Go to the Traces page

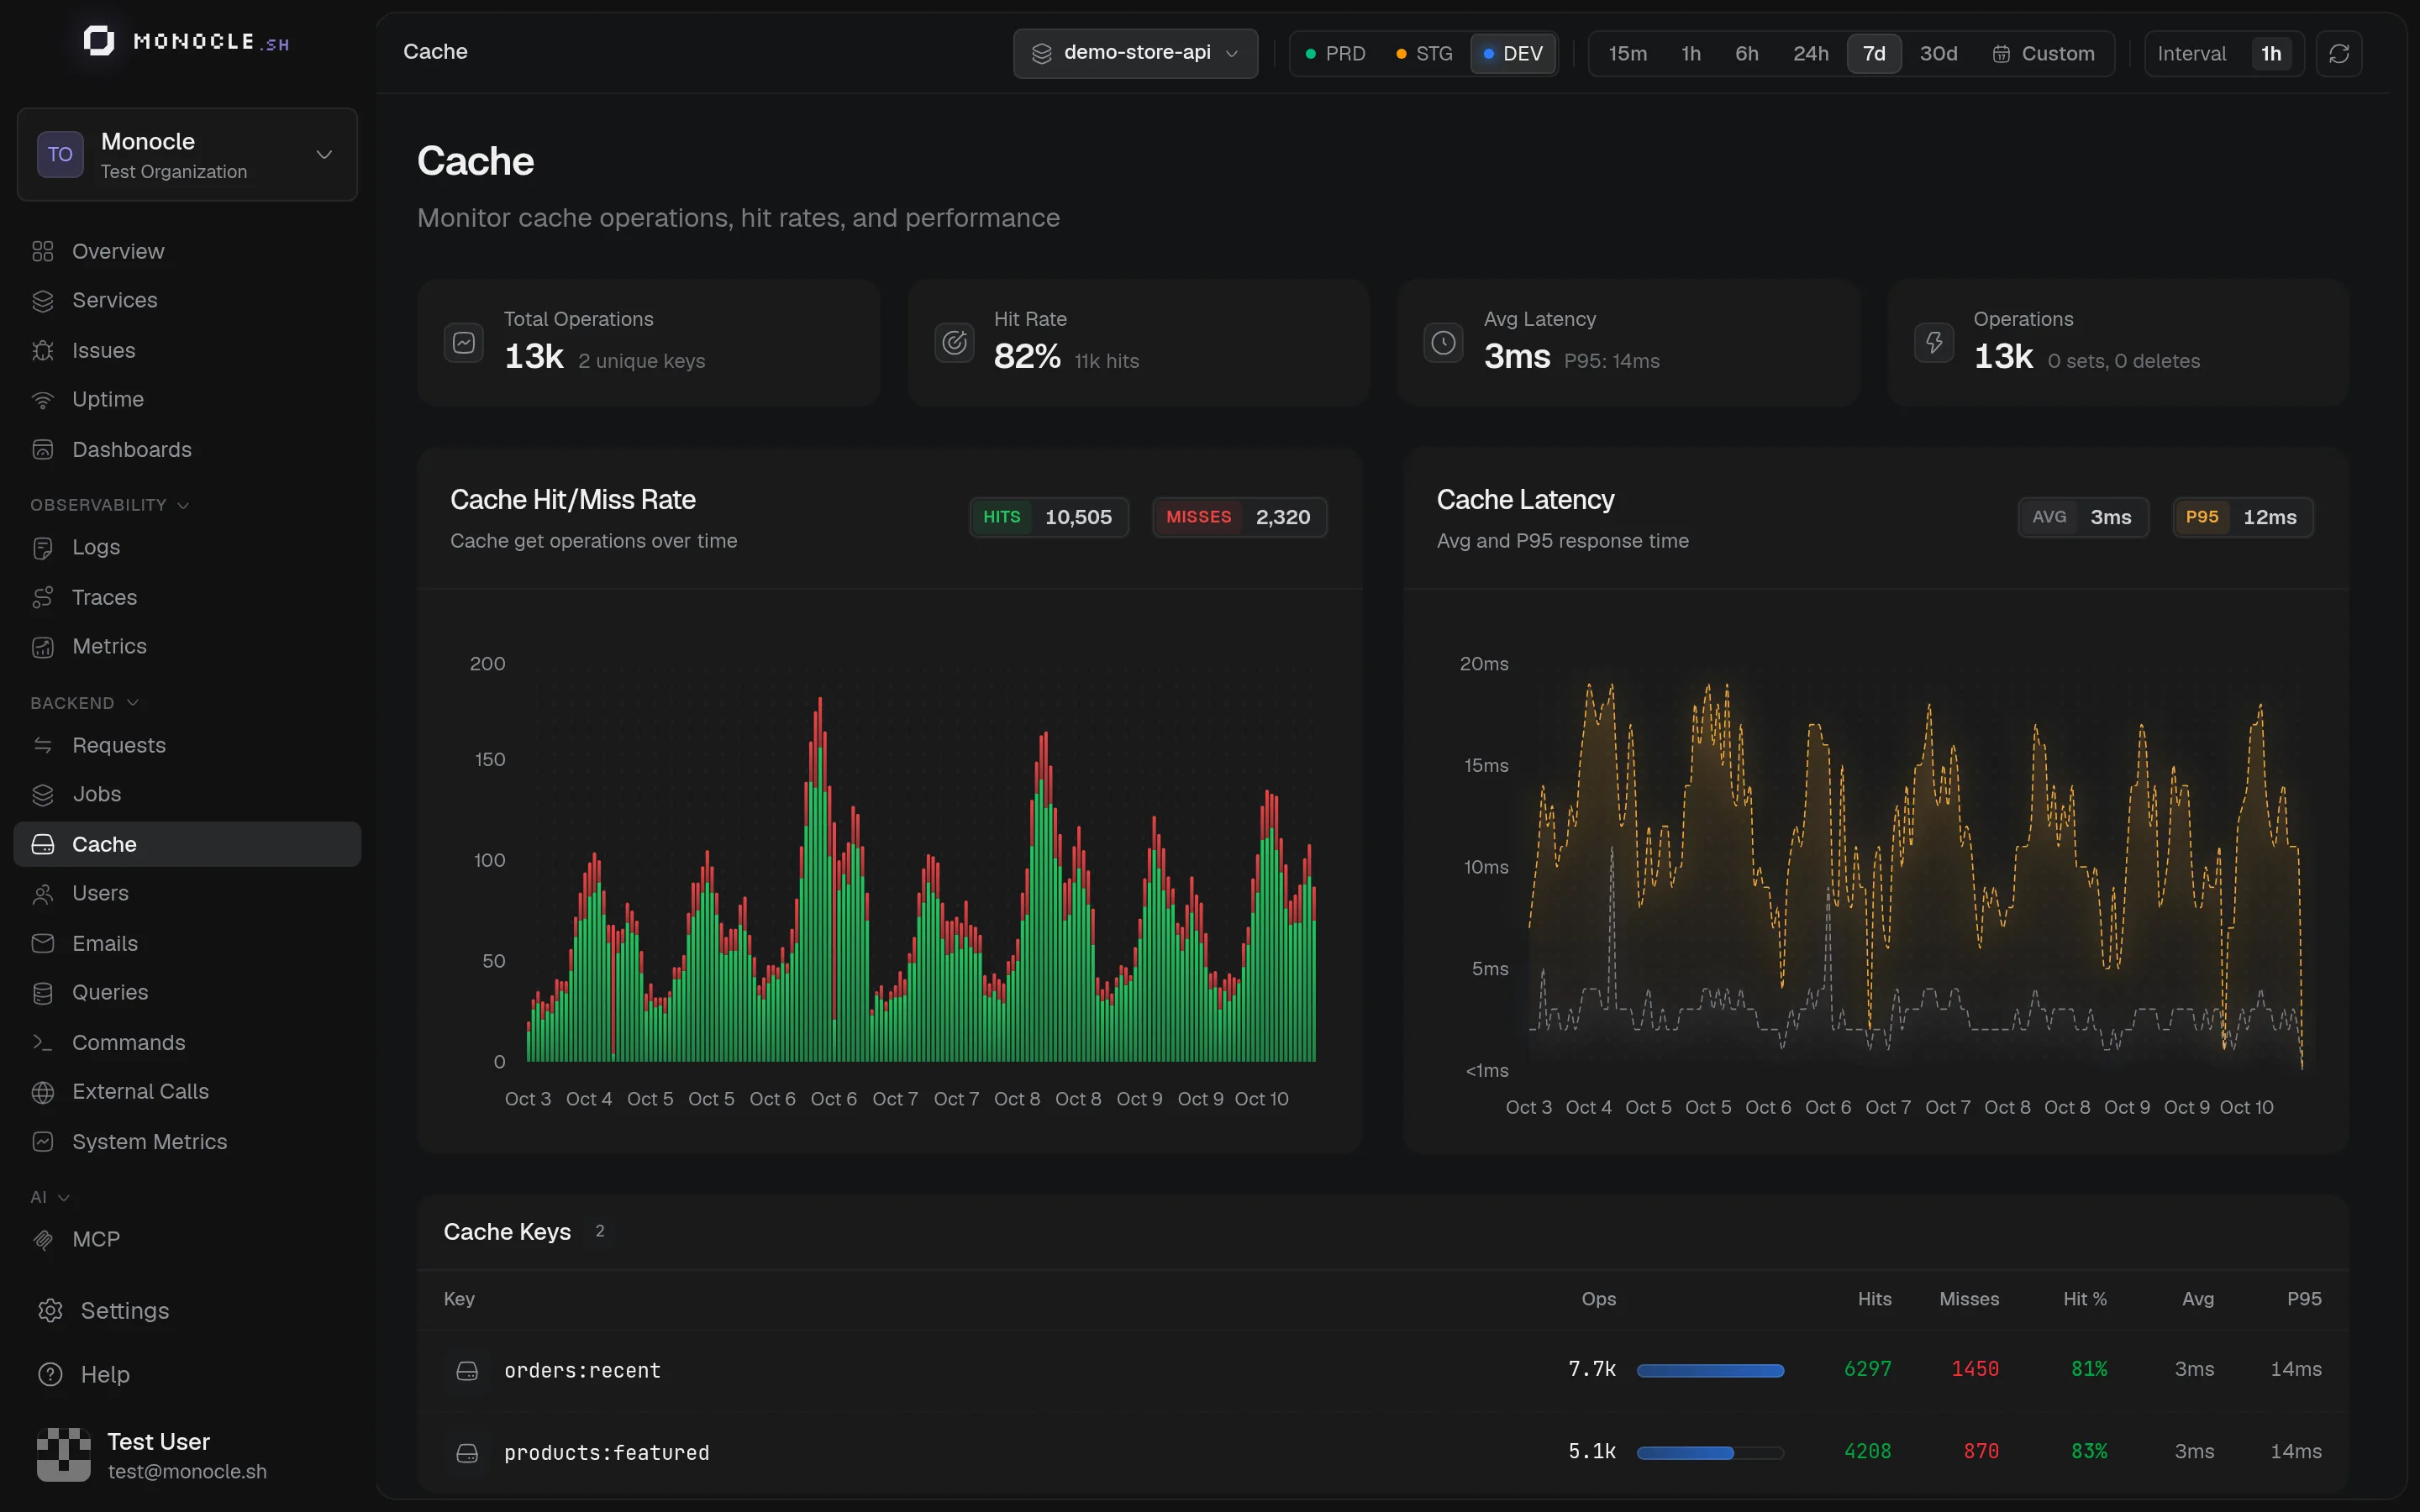click(x=187, y=597)
